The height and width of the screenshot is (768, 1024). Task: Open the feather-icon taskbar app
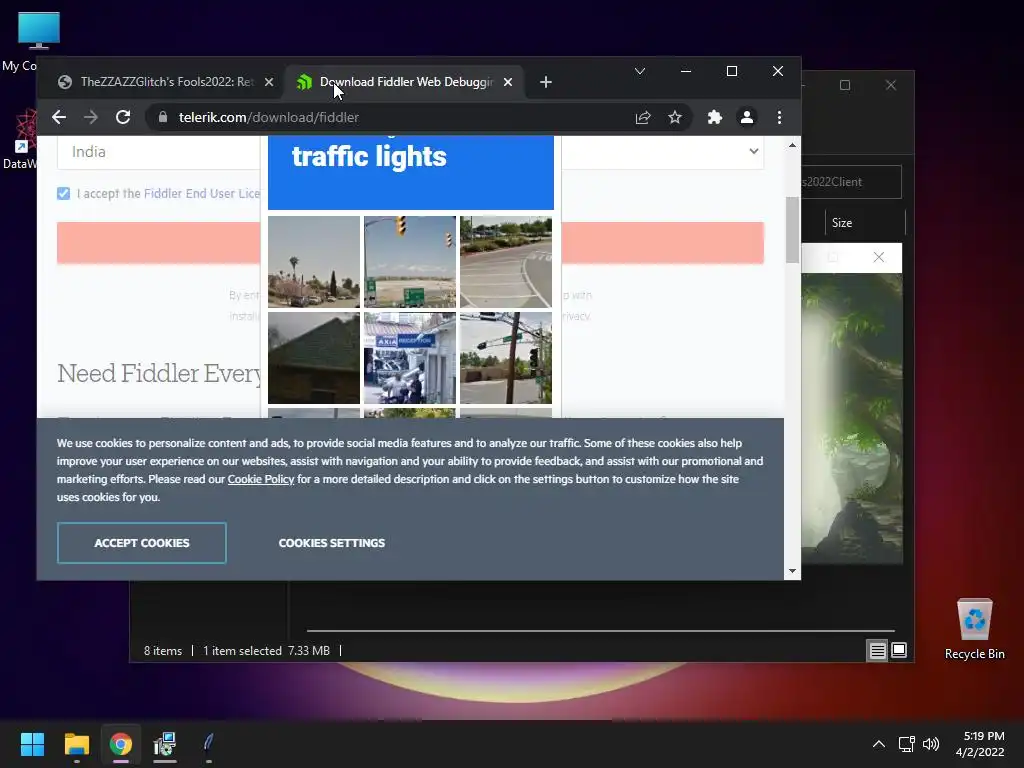(208, 744)
